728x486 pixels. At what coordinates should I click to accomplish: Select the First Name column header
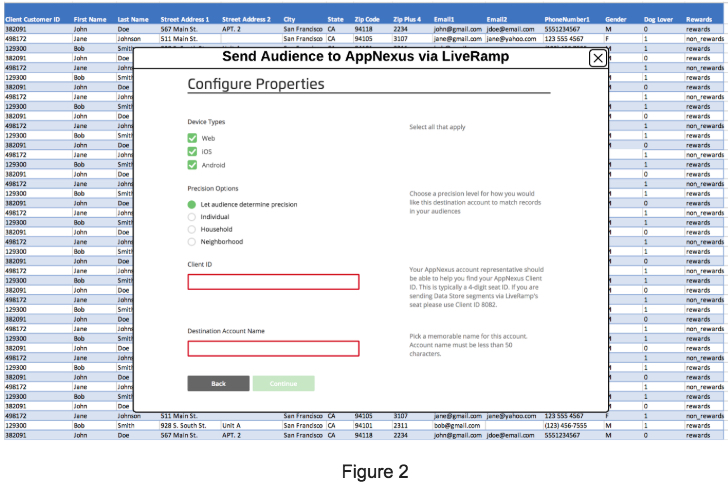pos(90,19)
